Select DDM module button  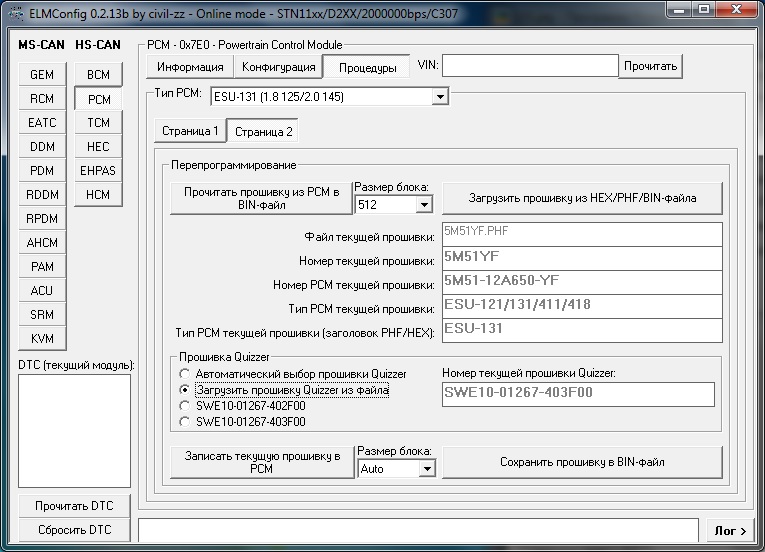click(42, 146)
